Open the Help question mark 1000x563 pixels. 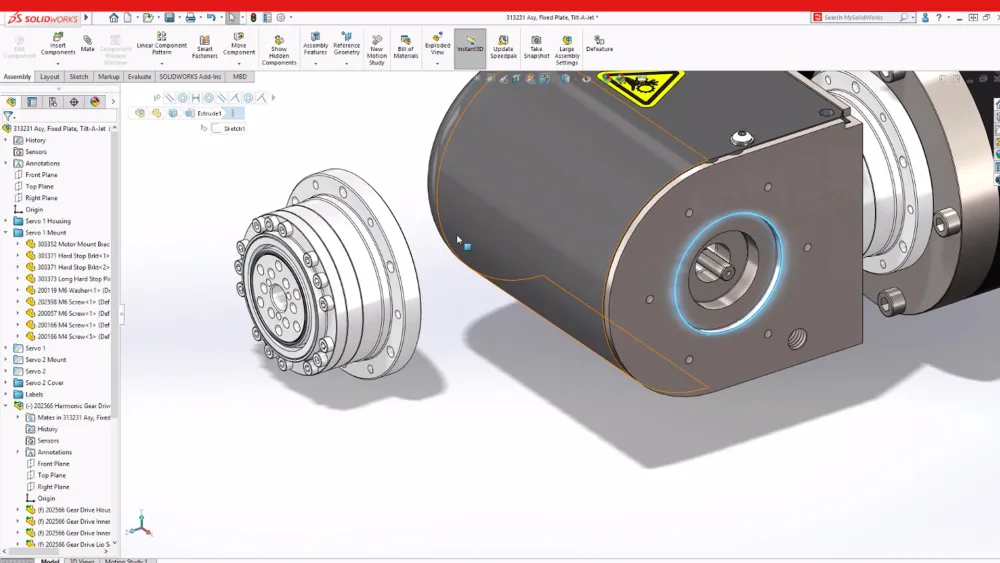(x=938, y=17)
